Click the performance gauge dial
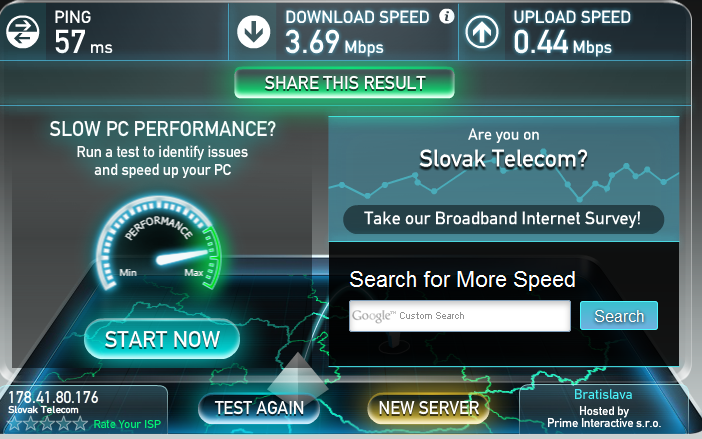 point(158,244)
